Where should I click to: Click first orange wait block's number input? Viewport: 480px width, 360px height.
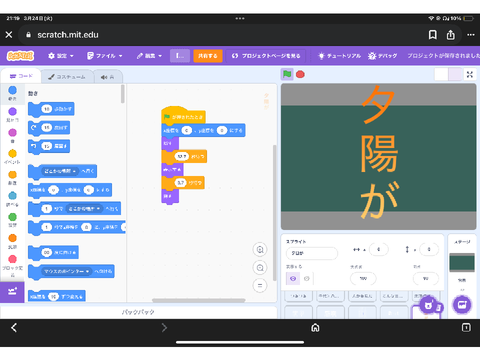pos(182,156)
